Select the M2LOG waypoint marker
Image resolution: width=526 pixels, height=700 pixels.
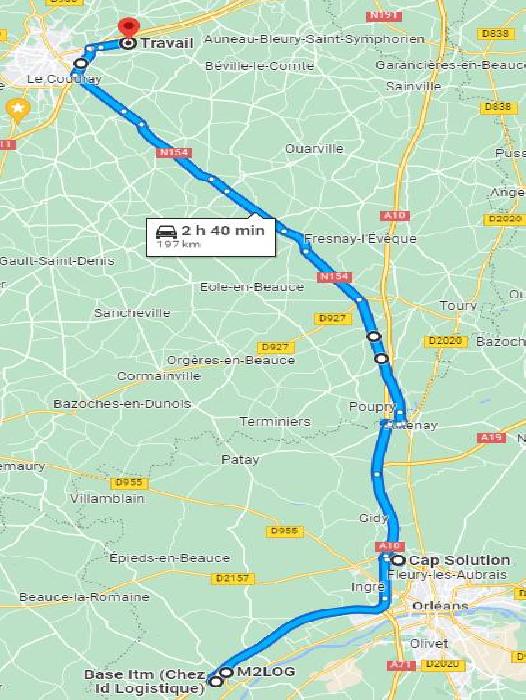click(226, 672)
